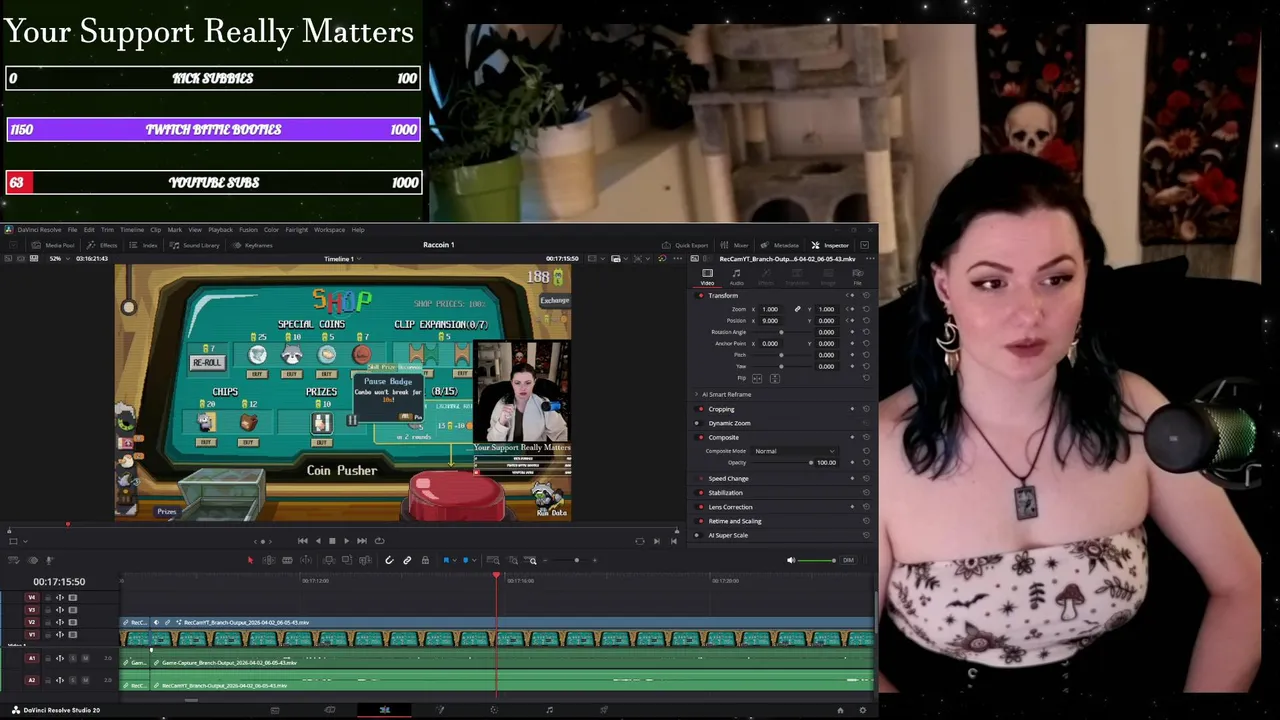
Task: Toggle the Inspector panel
Action: (x=830, y=245)
